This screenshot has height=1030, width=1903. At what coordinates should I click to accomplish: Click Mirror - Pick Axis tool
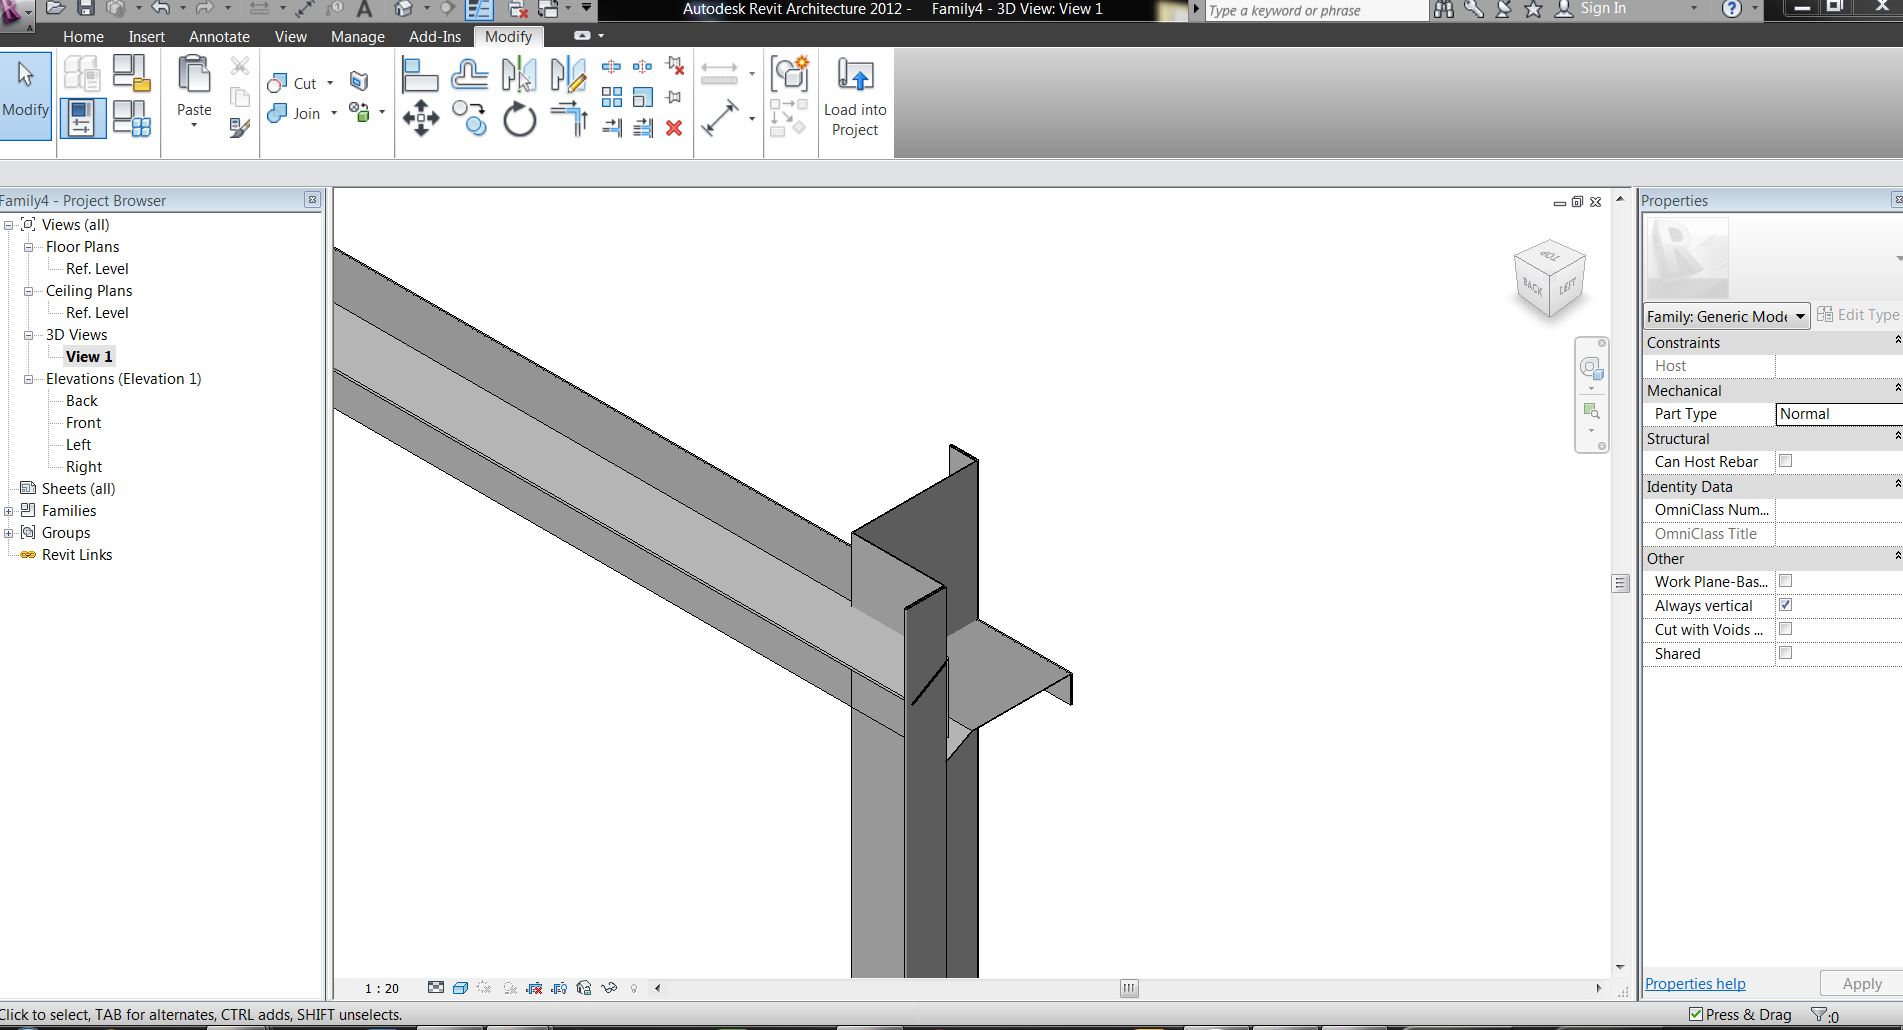pyautogui.click(x=519, y=75)
